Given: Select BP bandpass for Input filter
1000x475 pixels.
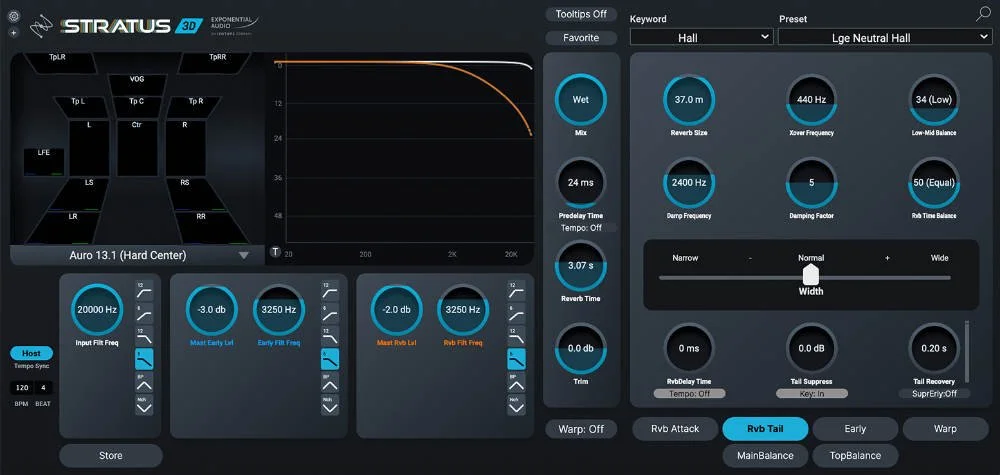Looking at the screenshot, I should 144,382.
